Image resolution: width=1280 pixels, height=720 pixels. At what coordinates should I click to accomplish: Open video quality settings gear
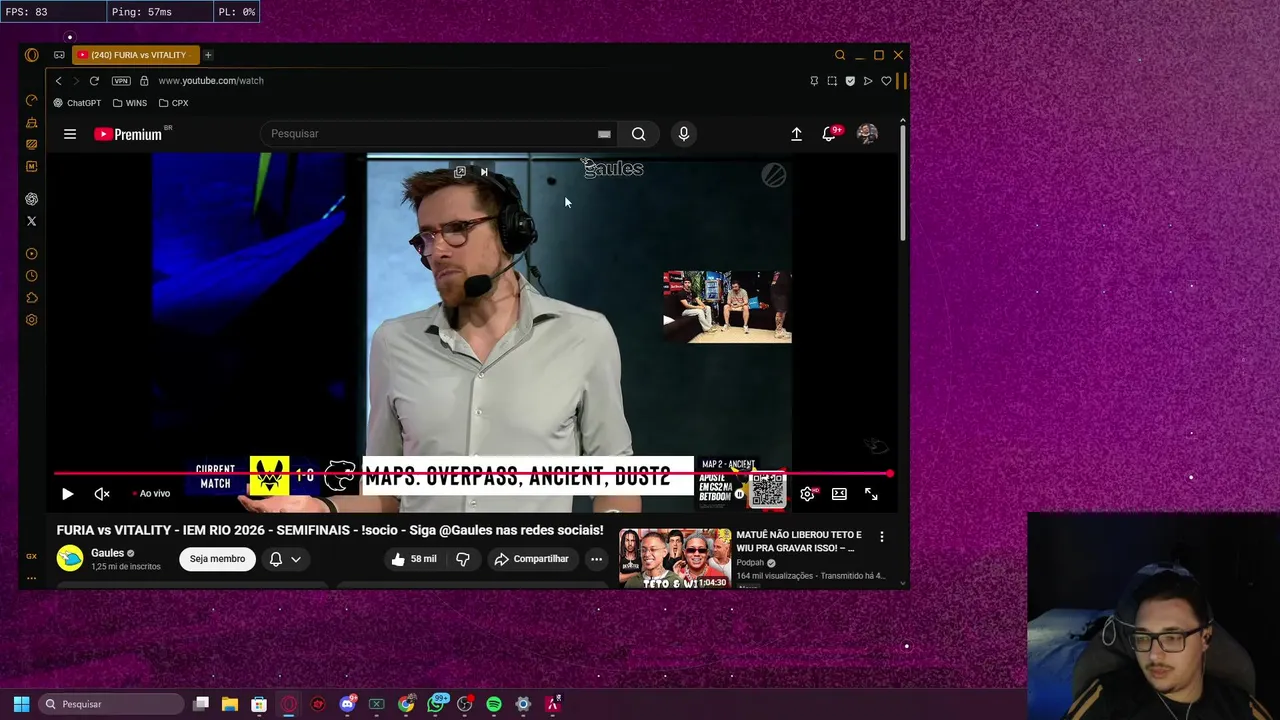tap(808, 494)
